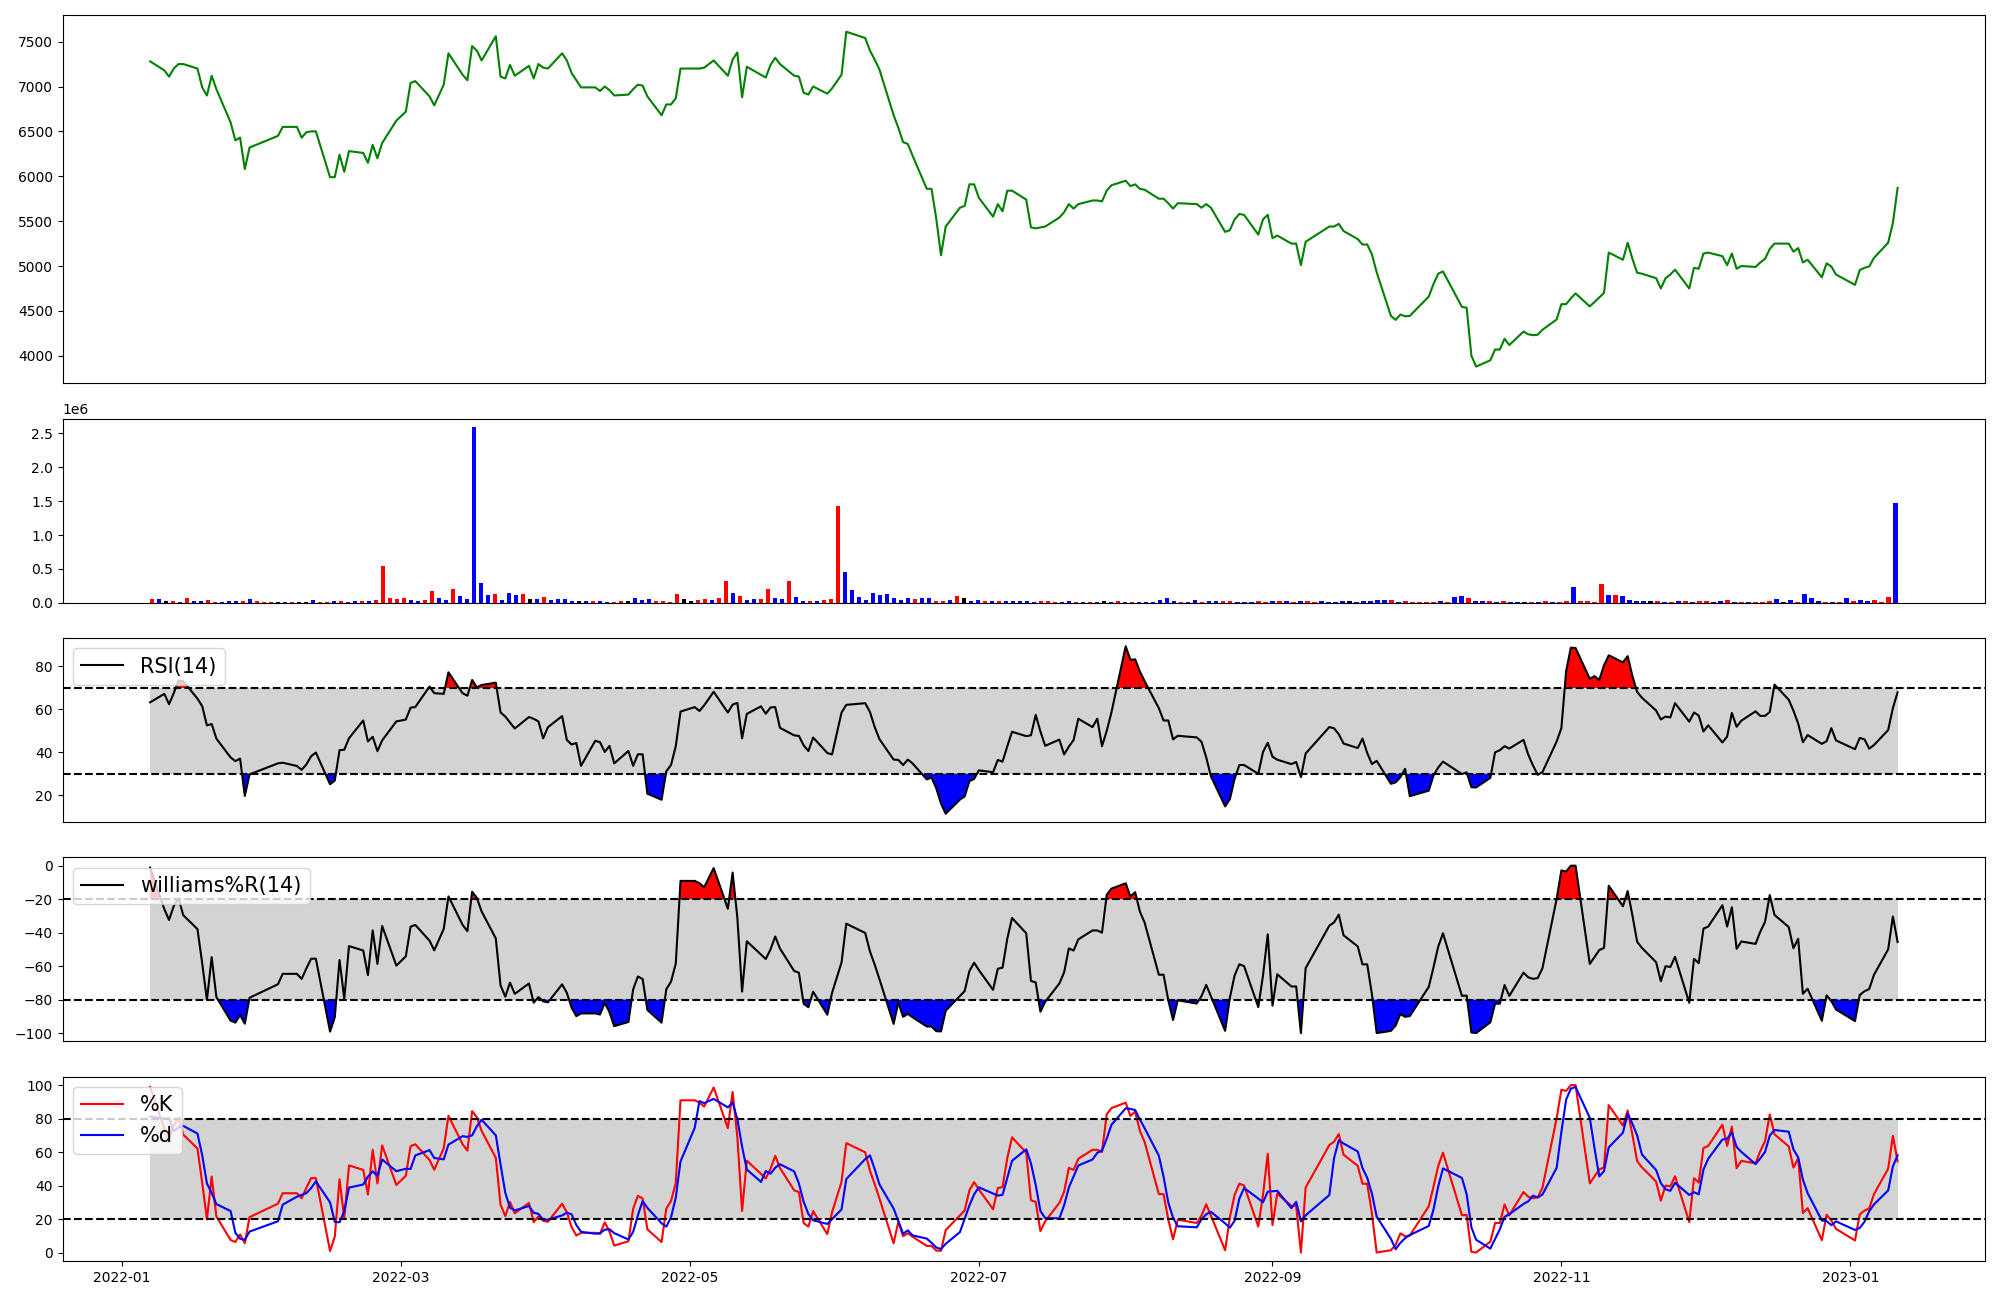This screenshot has height=1300, width=2000.
Task: Click the %d legend entry
Action: [156, 1135]
